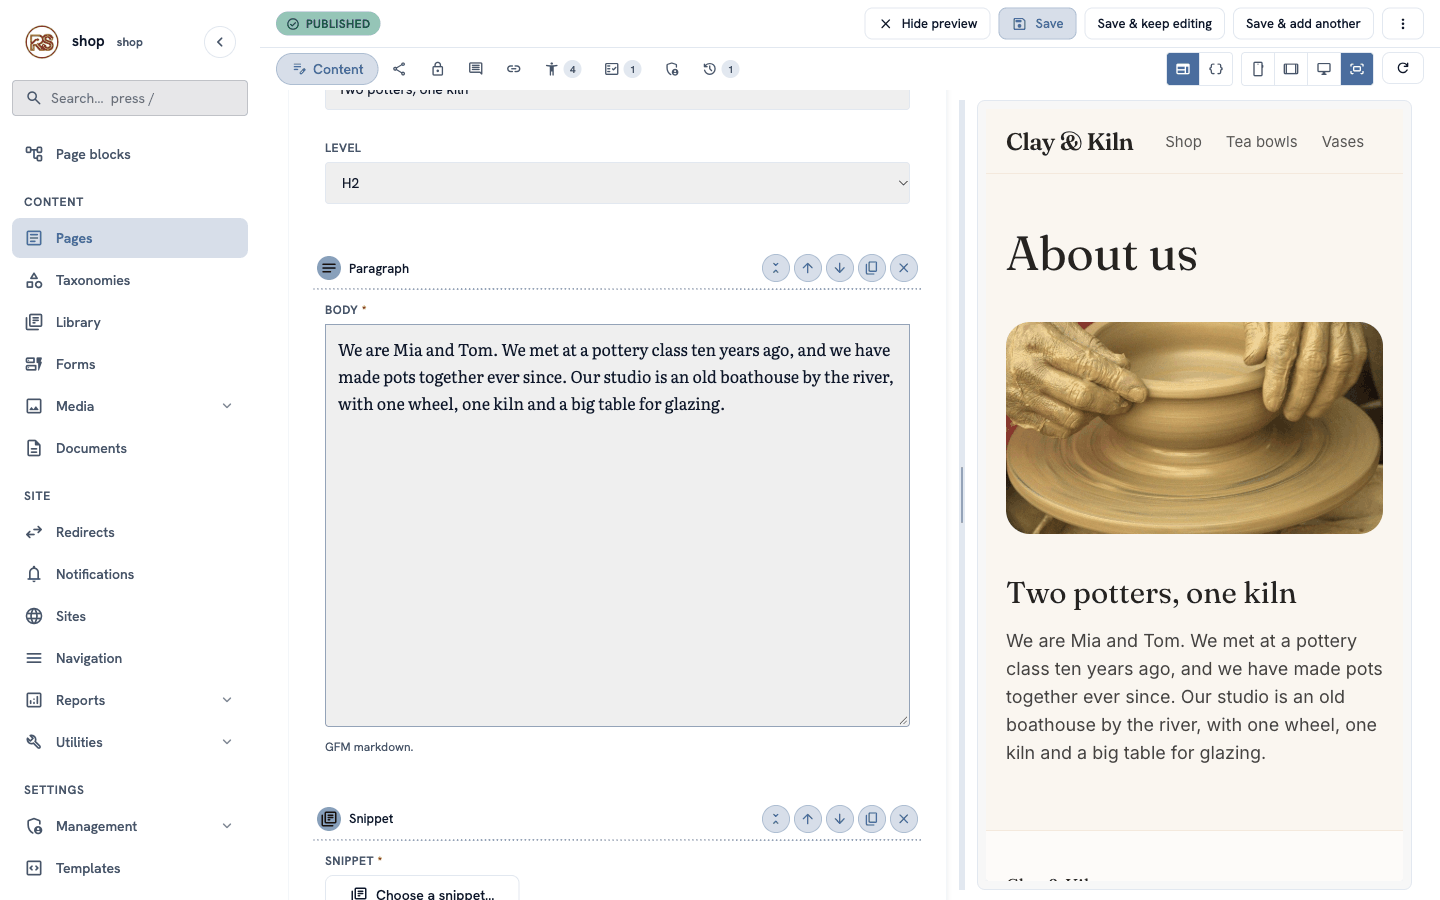
Task: Expand the Reports sidebar section
Action: (x=227, y=700)
